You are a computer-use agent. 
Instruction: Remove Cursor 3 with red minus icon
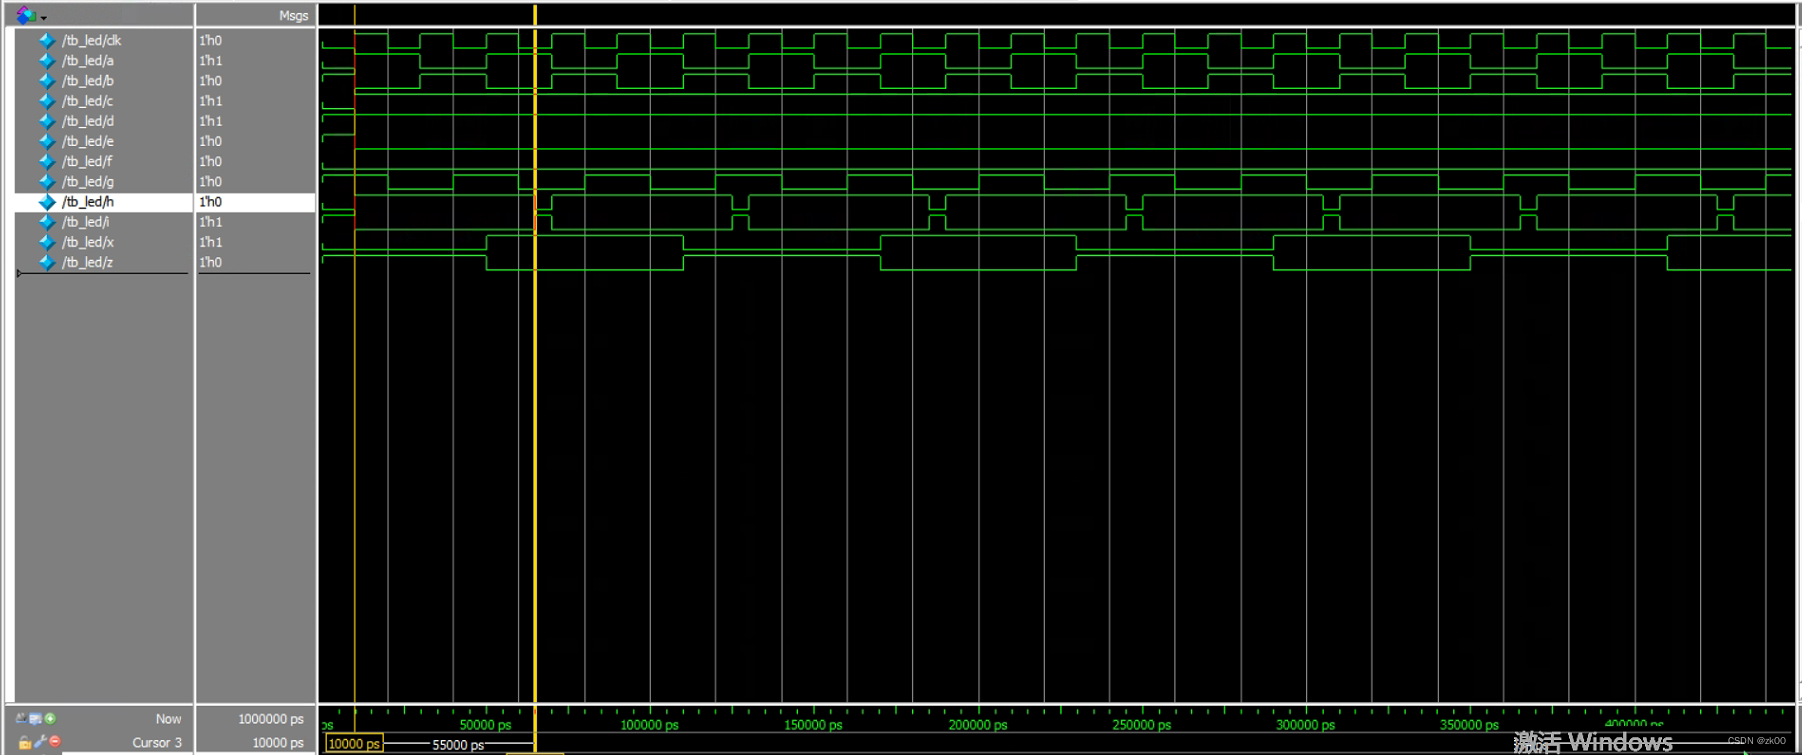pos(55,741)
